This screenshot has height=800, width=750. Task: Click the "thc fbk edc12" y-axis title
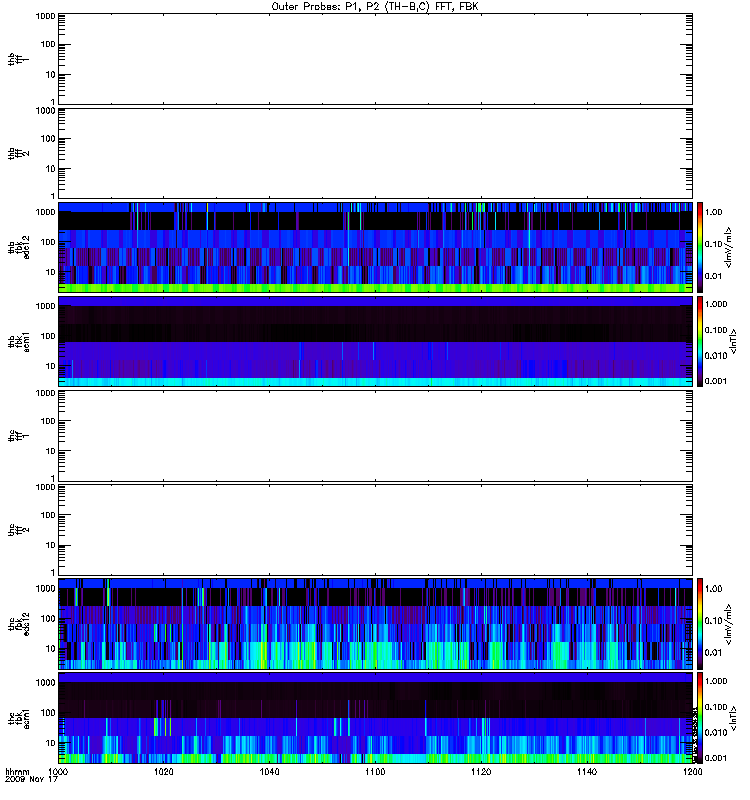coord(19,624)
